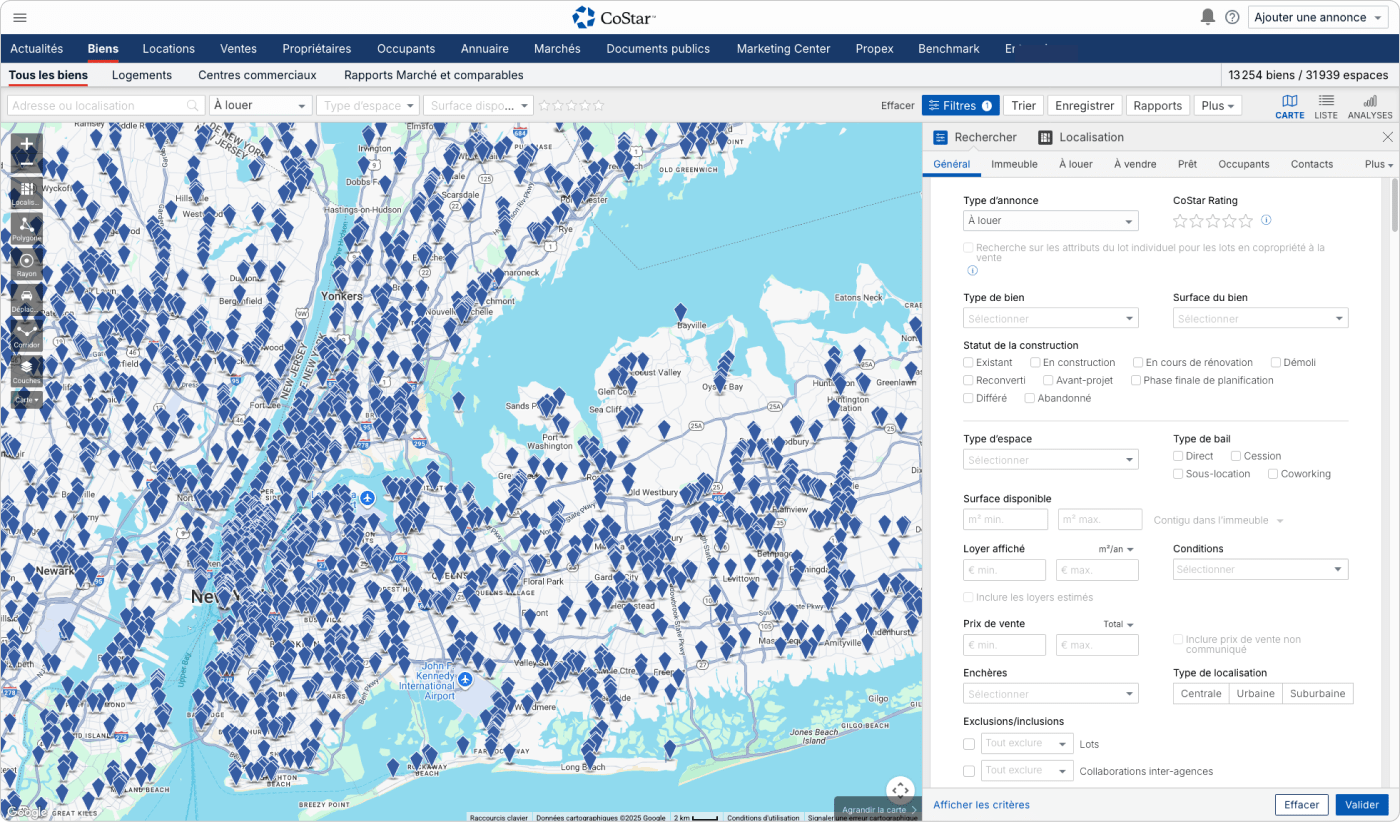Open the hamburger main menu
1400x822 pixels.
pos(20,17)
